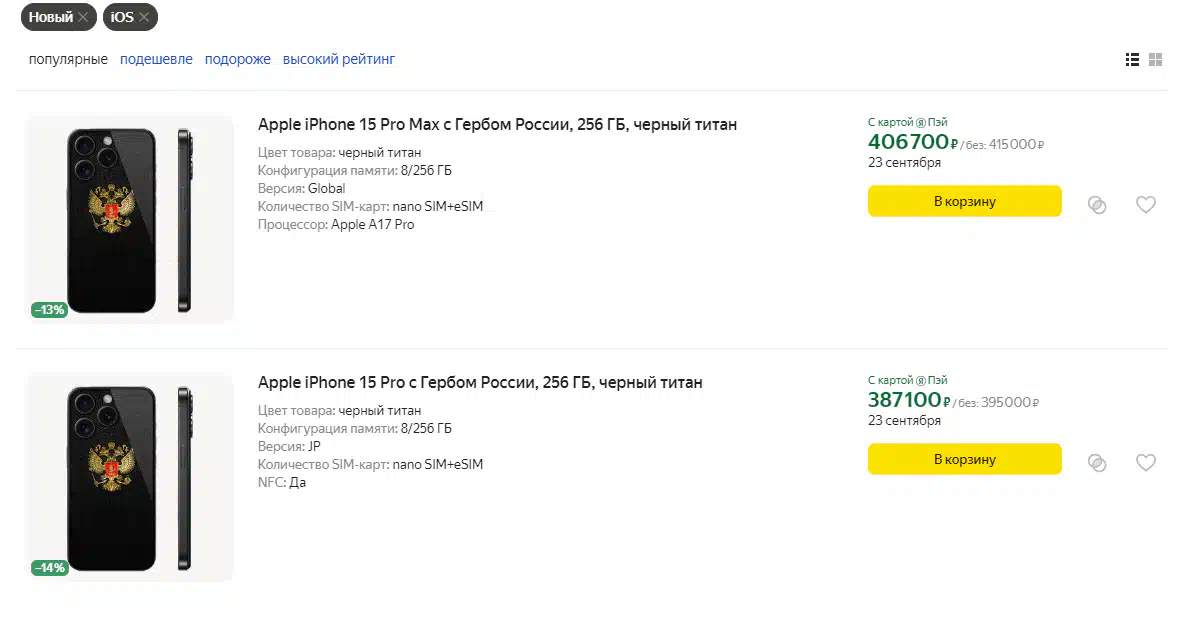
Task: Sort by высокий рейтинг
Action: click(x=338, y=59)
